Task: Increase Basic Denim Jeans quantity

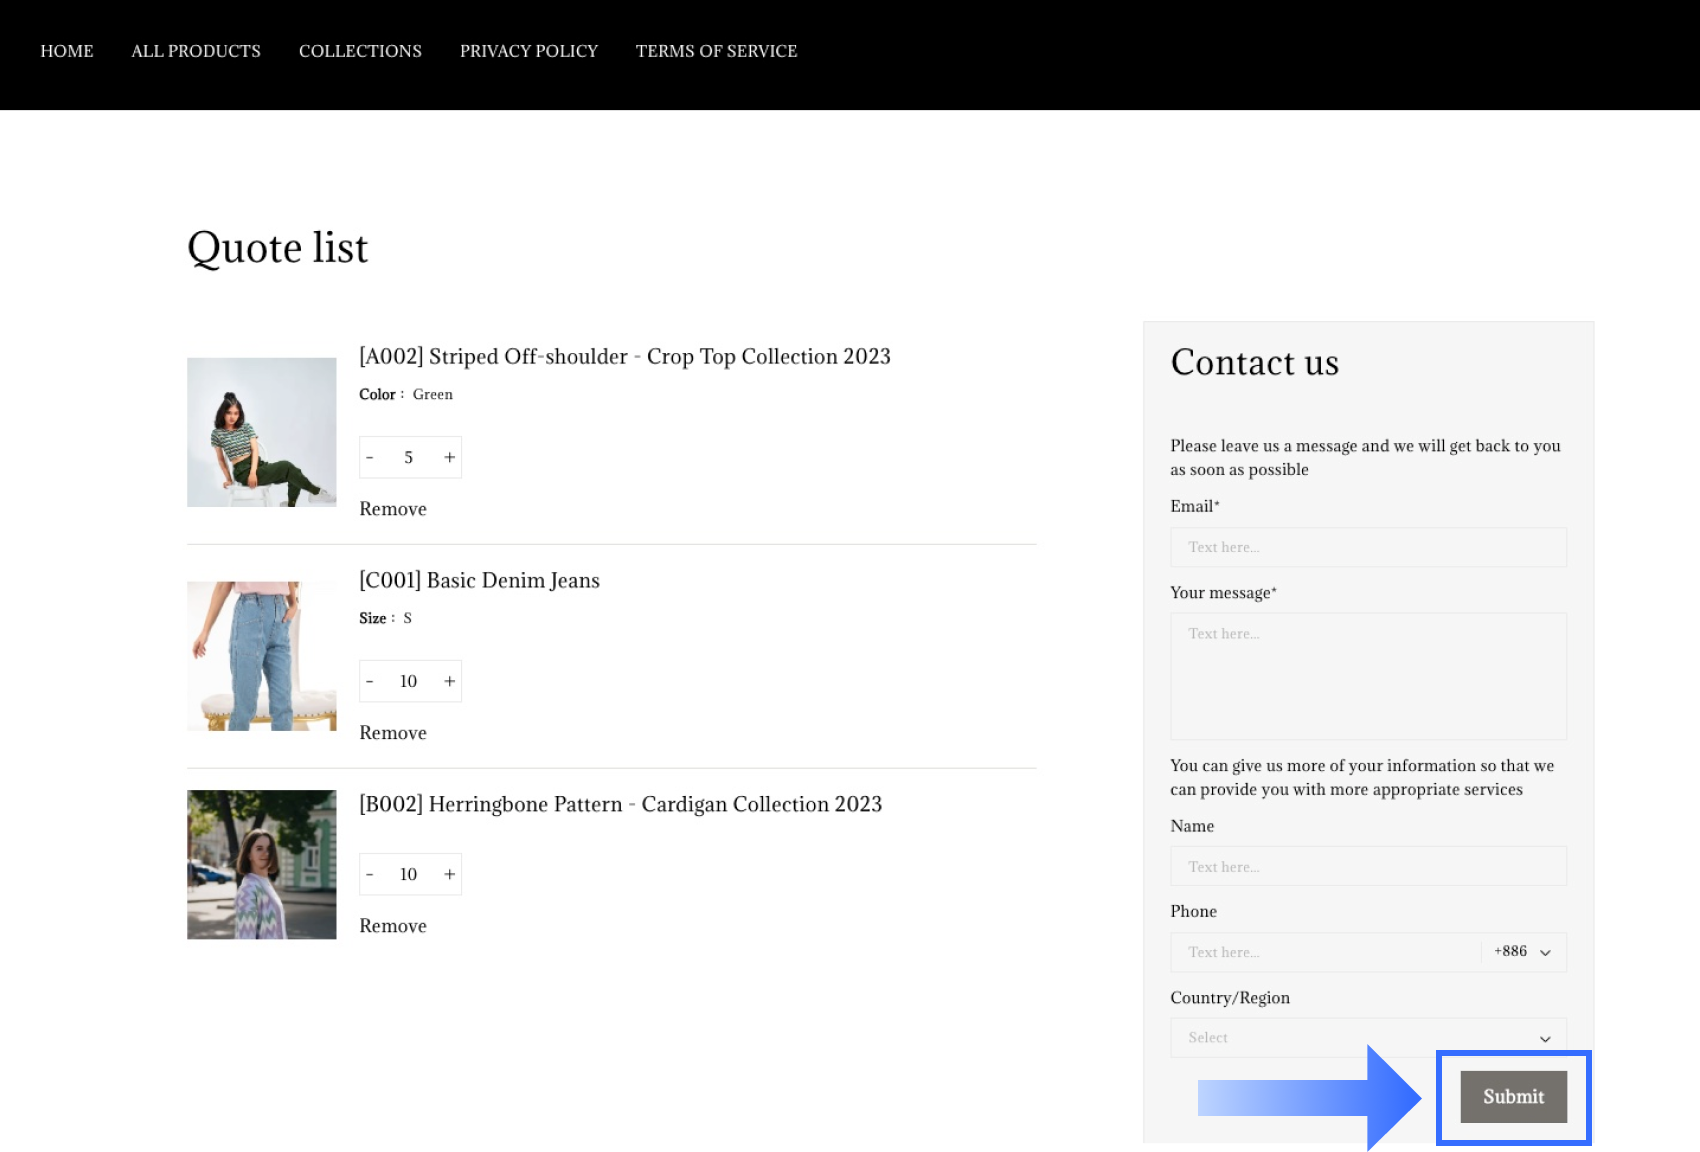Action: [450, 682]
